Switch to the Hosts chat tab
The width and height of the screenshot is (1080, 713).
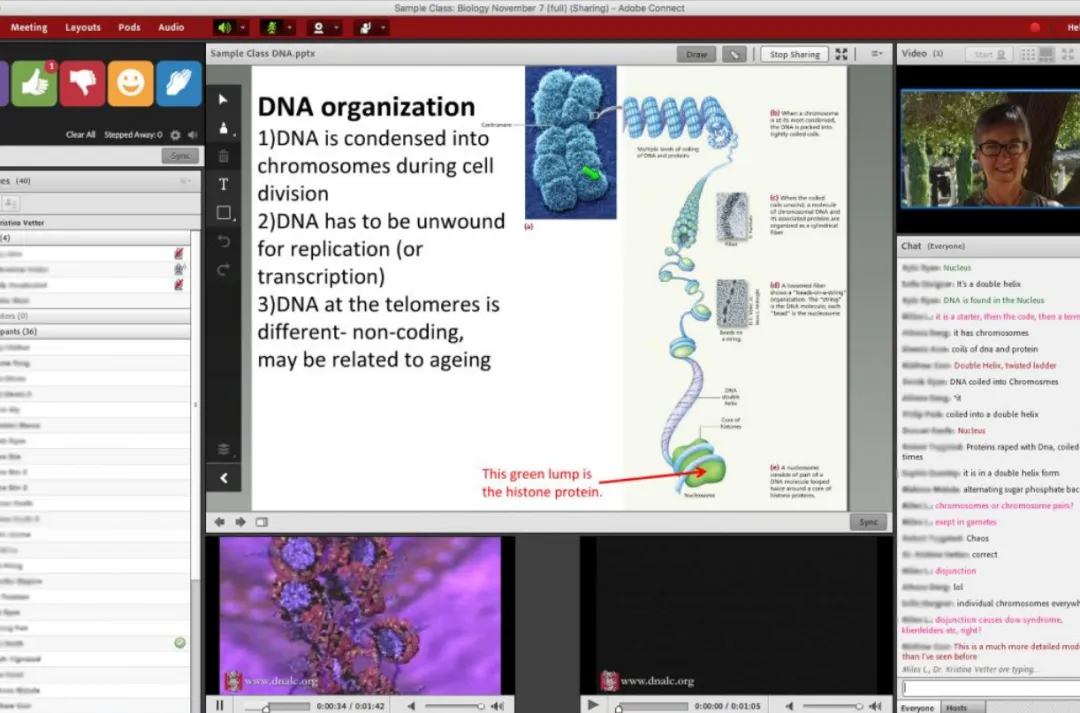[956, 708]
